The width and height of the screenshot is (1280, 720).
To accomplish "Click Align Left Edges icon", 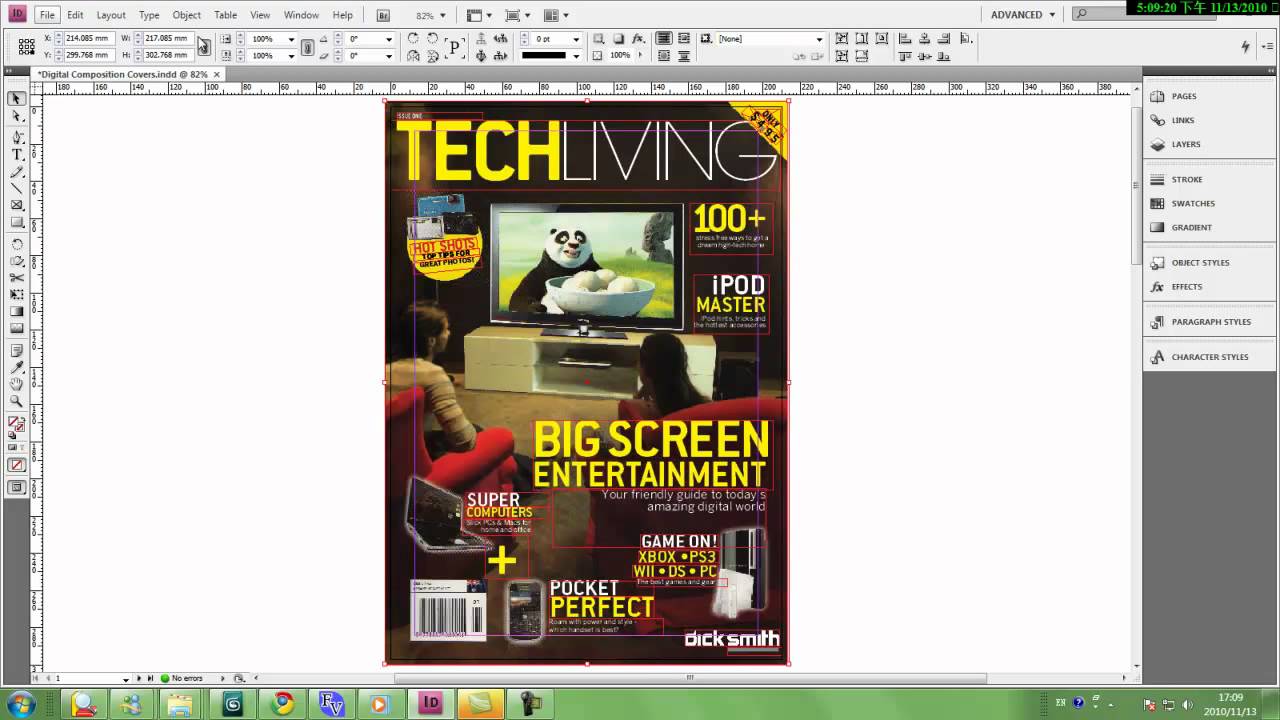I will [905, 38].
